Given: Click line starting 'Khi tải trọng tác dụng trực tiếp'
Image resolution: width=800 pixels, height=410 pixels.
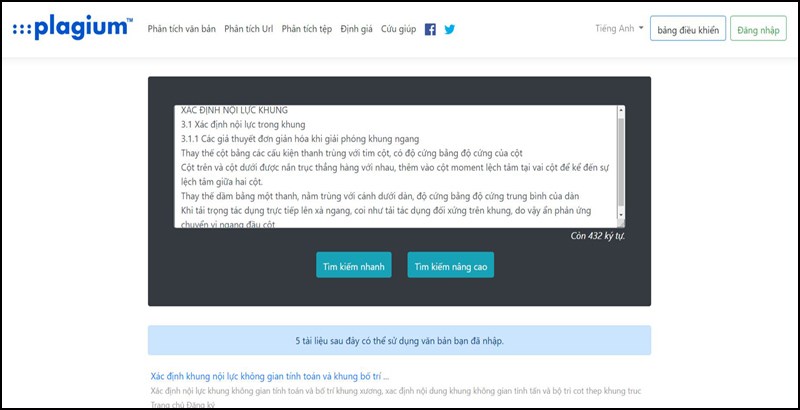Looking at the screenshot, I should point(386,210).
